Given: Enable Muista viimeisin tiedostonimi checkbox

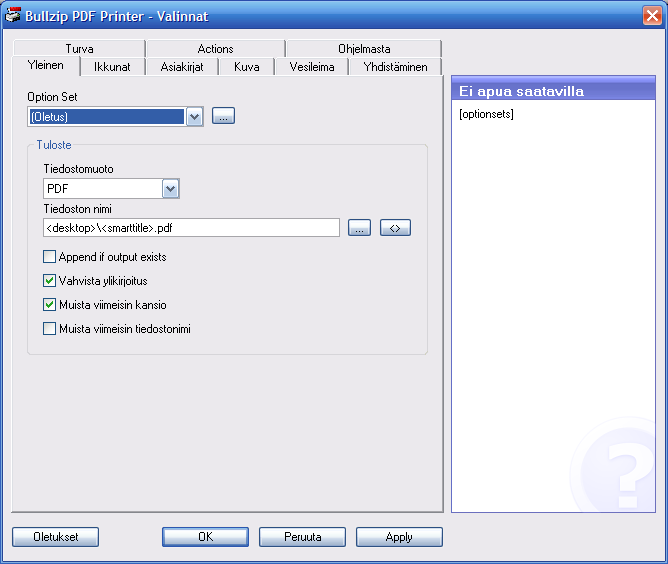Looking at the screenshot, I should pos(49,328).
